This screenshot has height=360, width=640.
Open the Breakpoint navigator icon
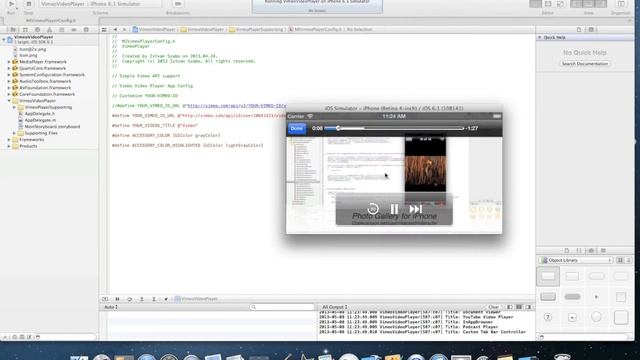point(74,30)
